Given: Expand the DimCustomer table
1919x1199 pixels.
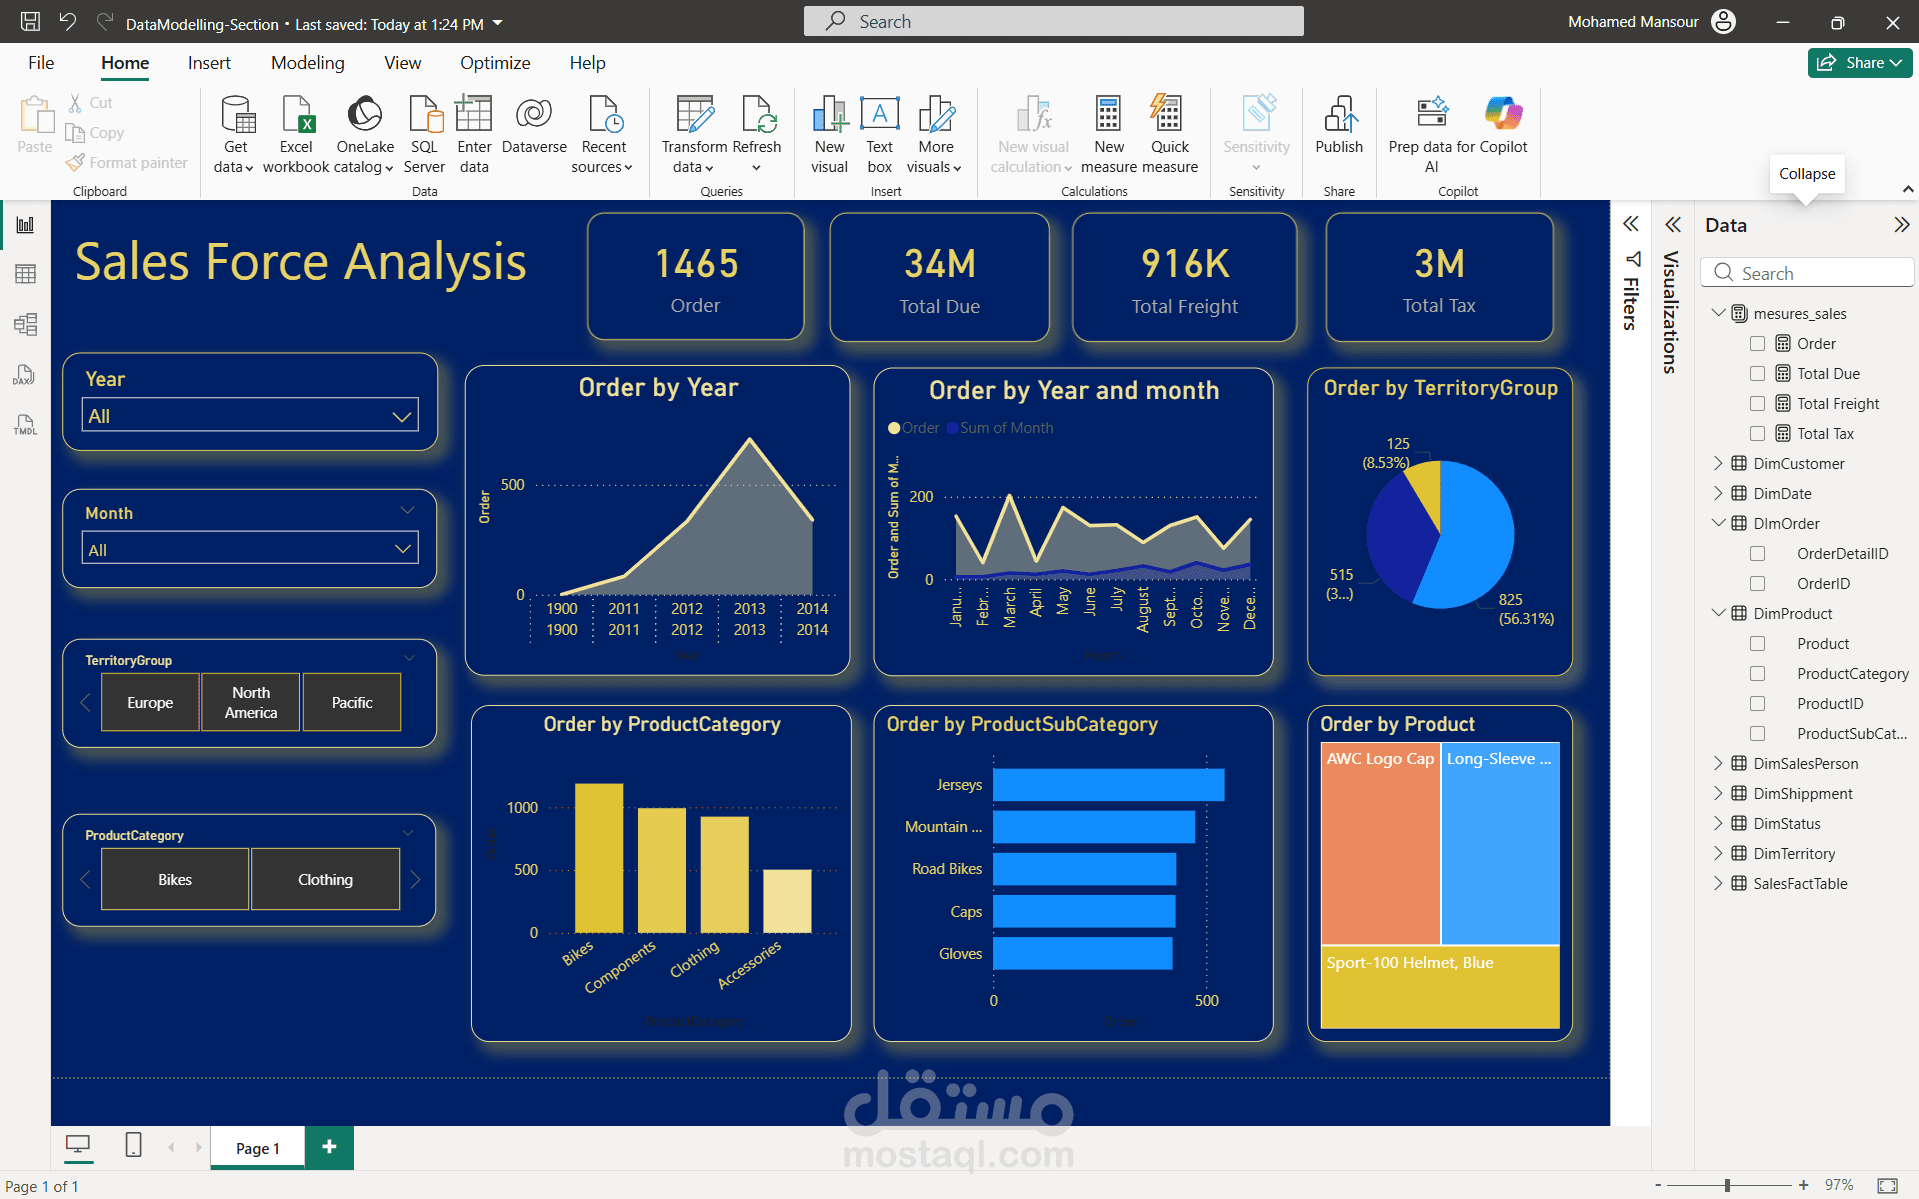Looking at the screenshot, I should tap(1718, 463).
